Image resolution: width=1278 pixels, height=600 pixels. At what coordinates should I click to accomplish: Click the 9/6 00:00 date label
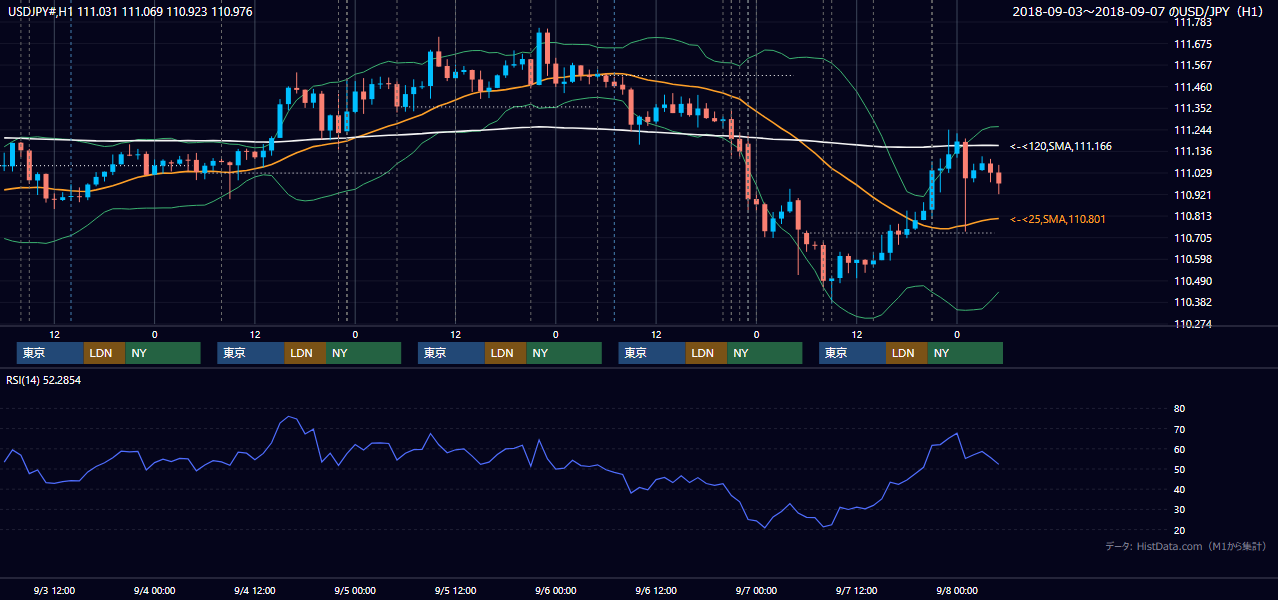(x=555, y=590)
